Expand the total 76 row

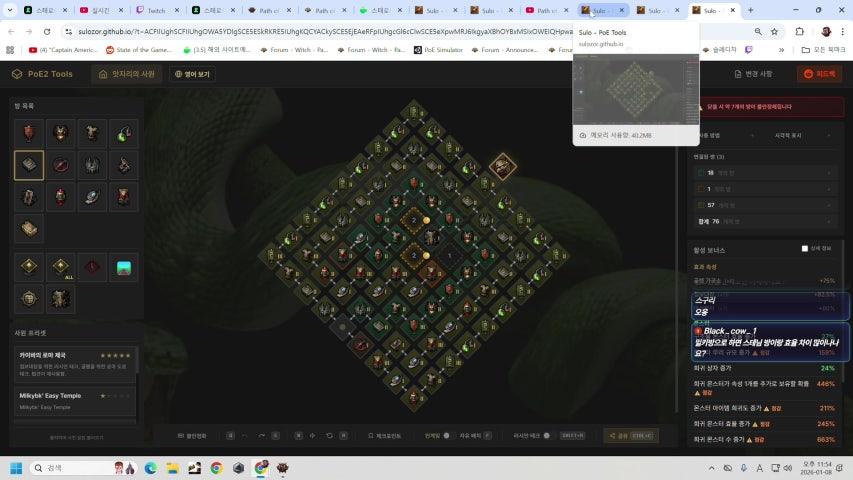pyautogui.click(x=764, y=221)
